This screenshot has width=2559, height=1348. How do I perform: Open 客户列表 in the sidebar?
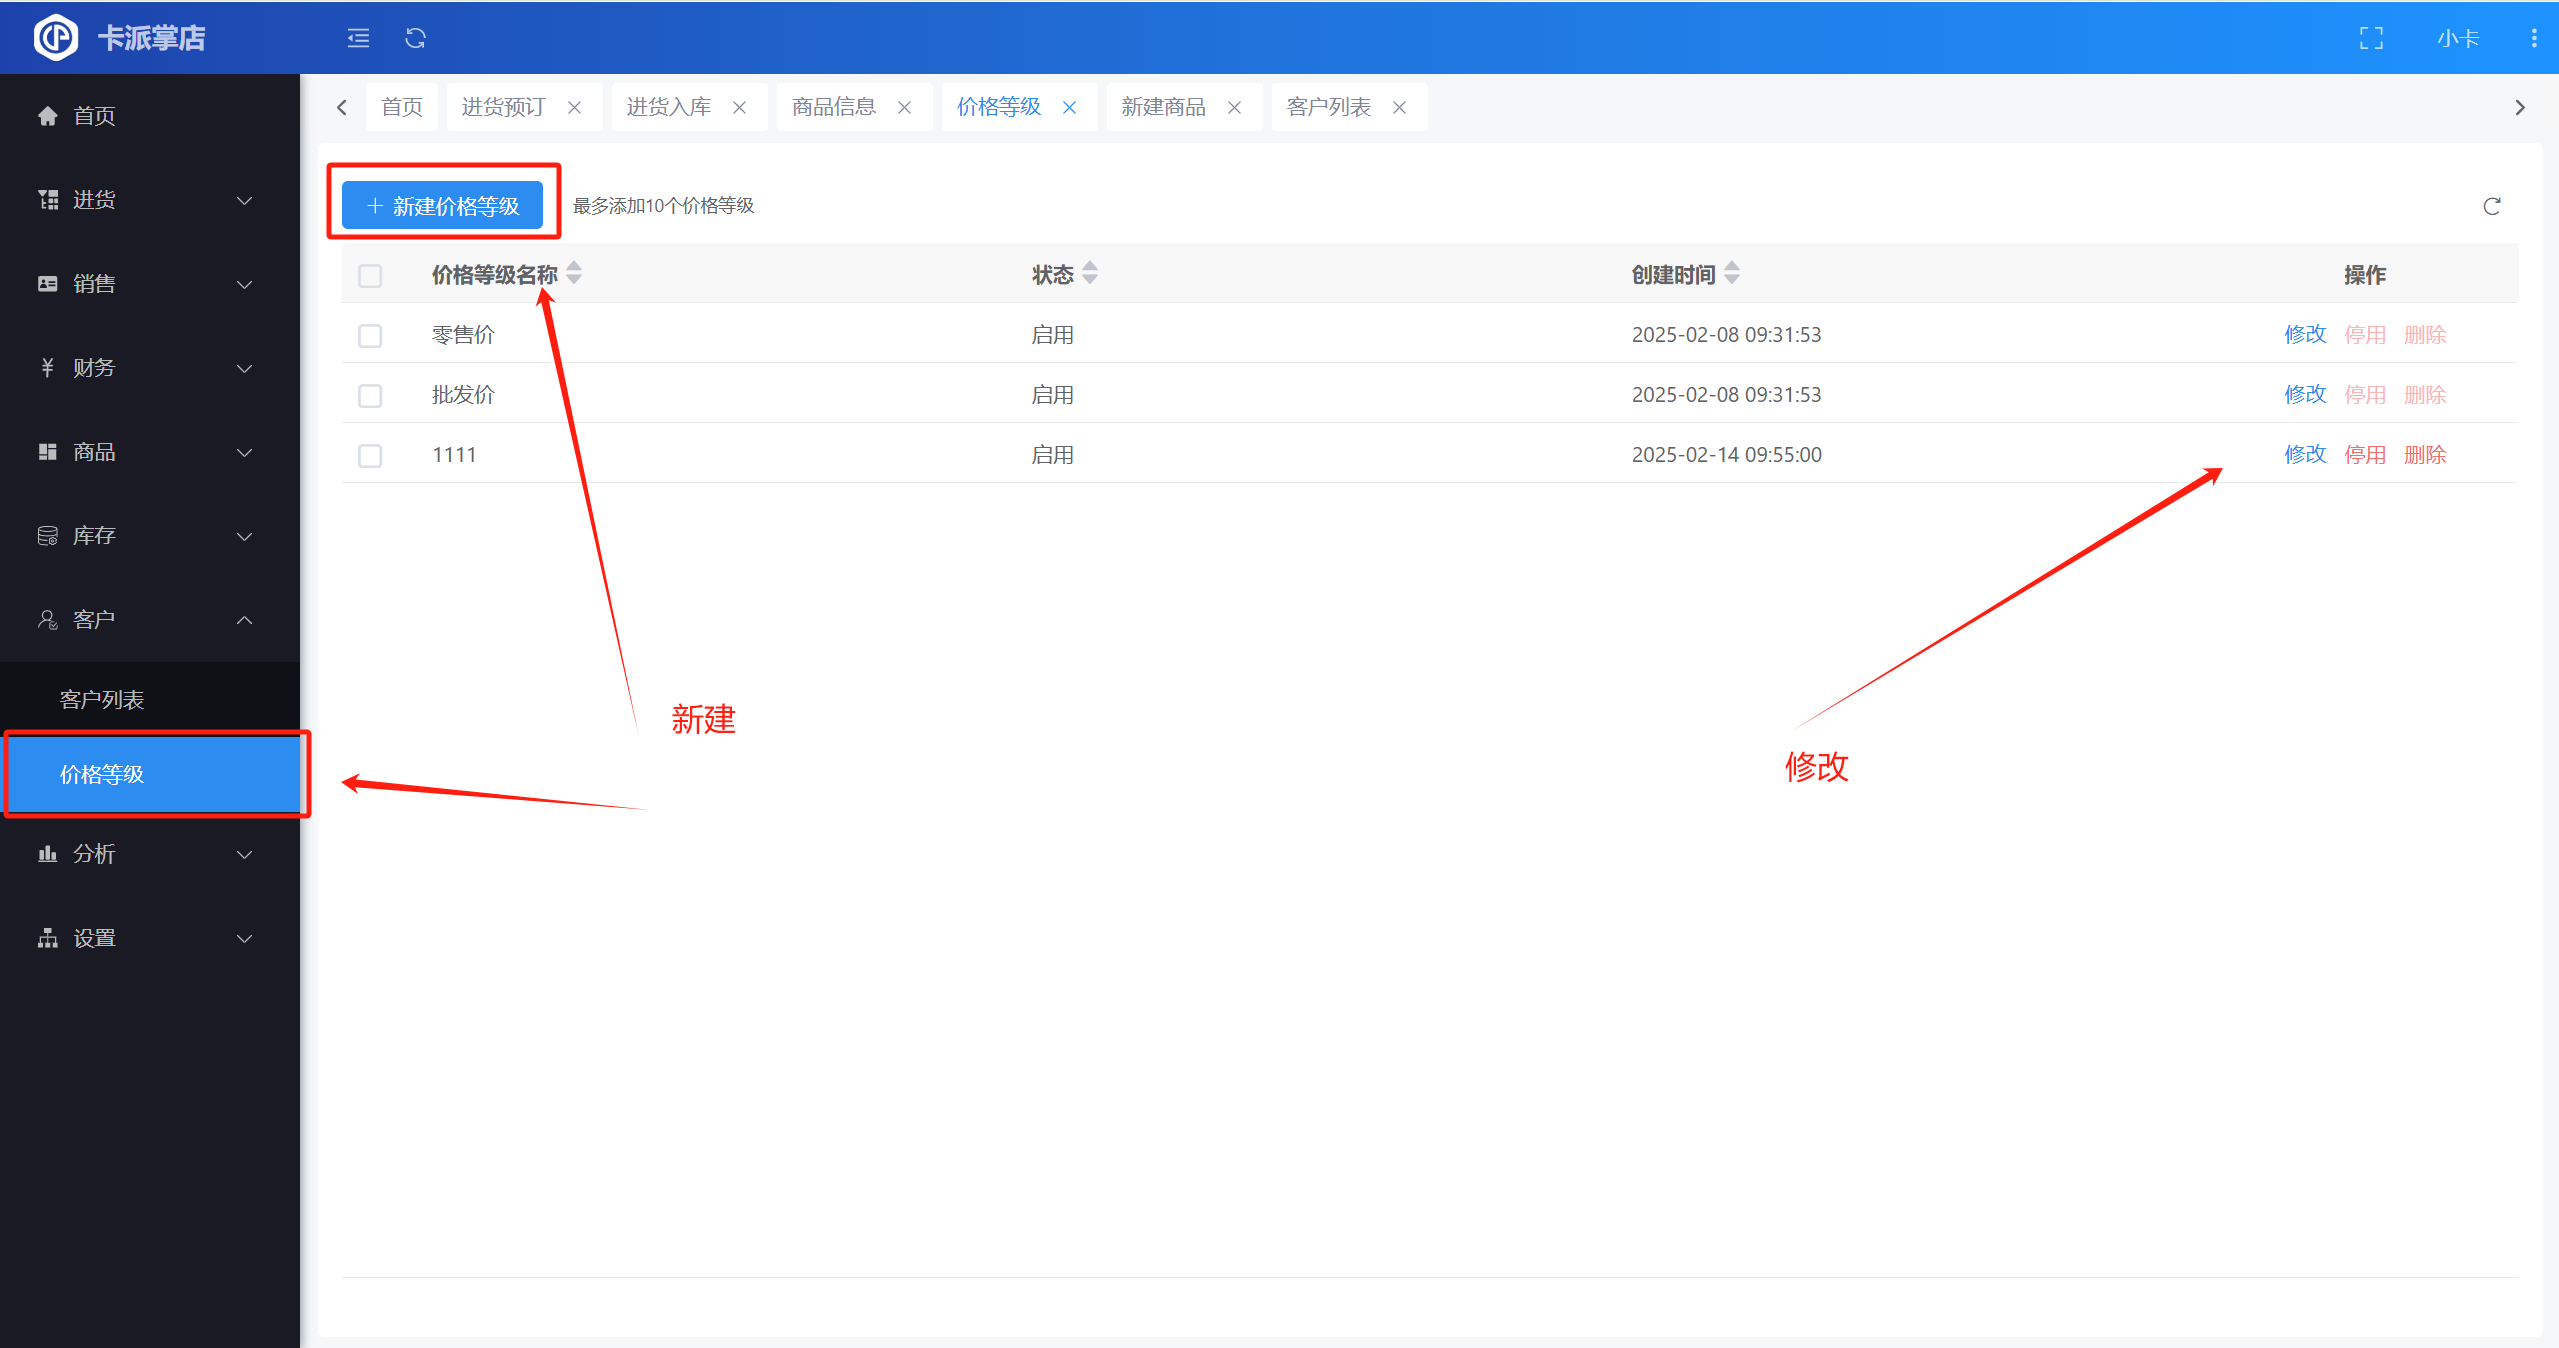point(102,699)
